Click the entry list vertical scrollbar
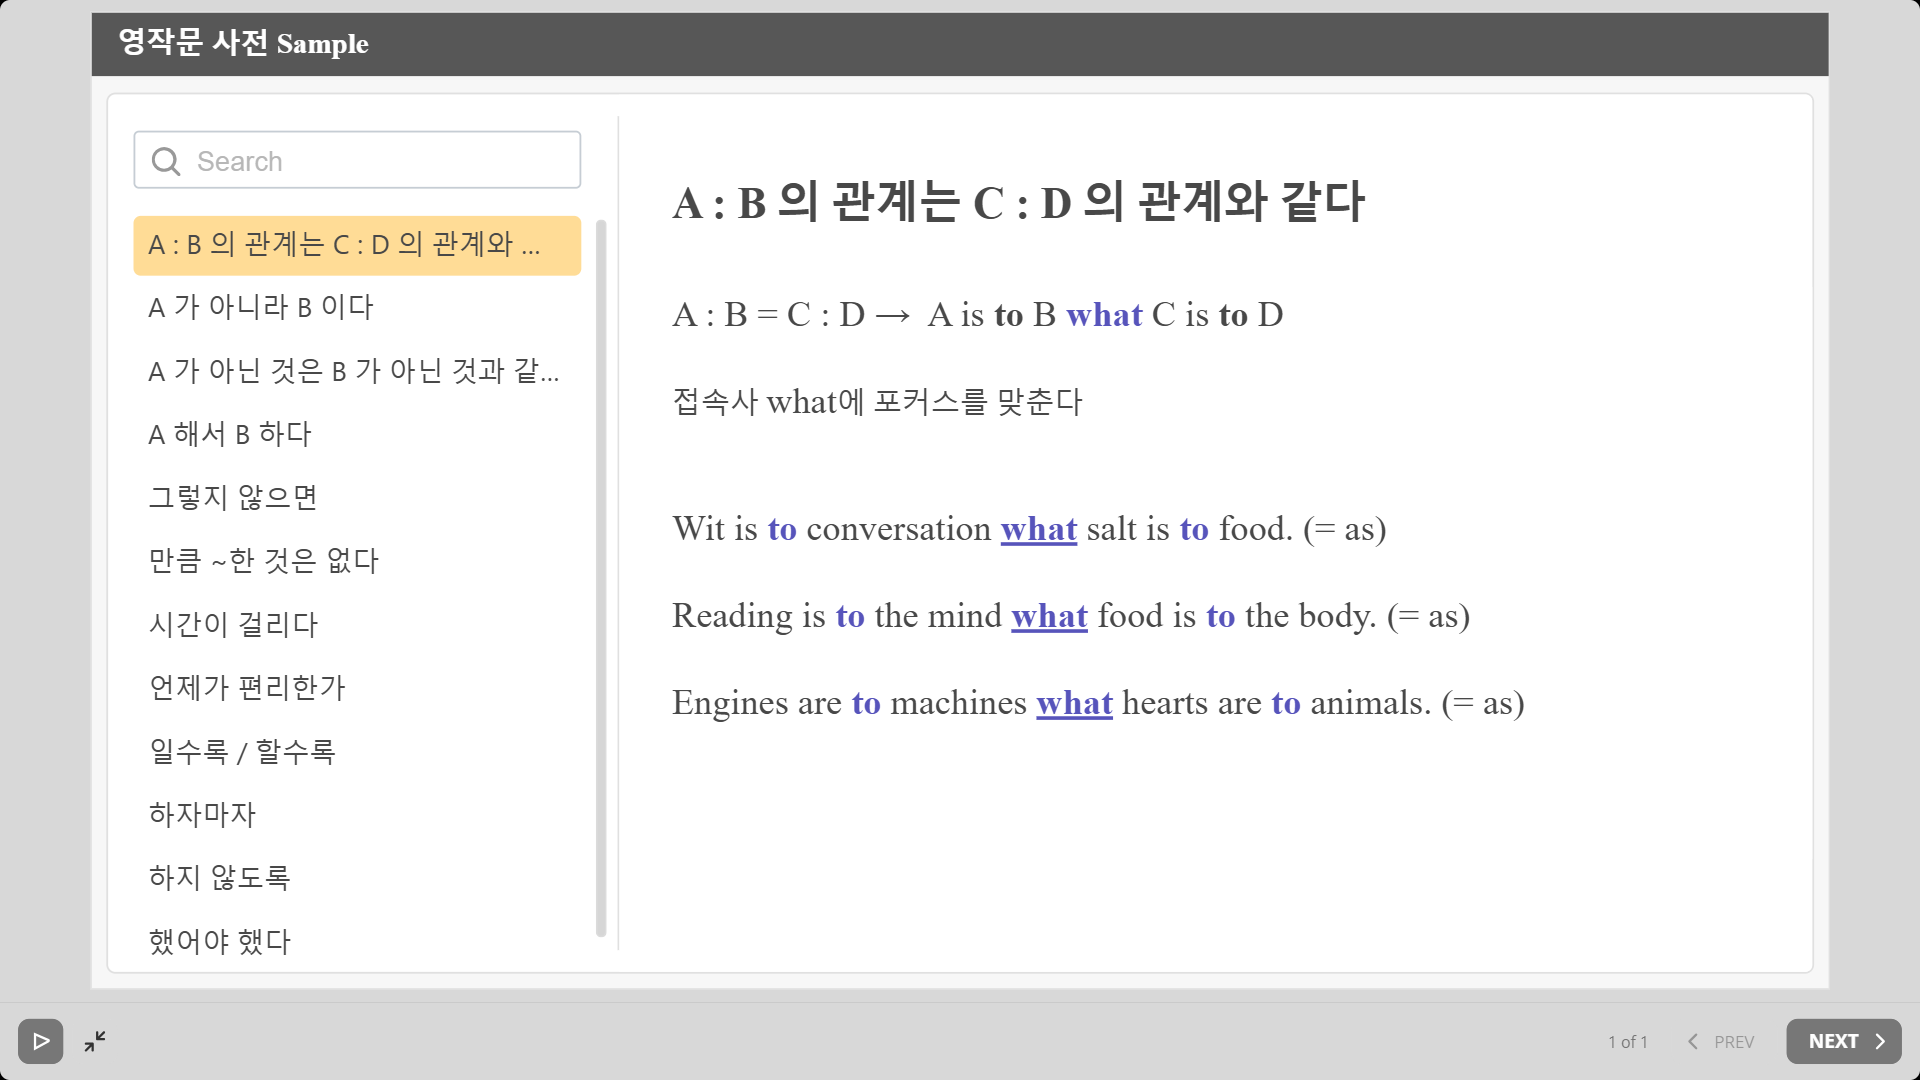This screenshot has width=1920, height=1080. (x=601, y=578)
